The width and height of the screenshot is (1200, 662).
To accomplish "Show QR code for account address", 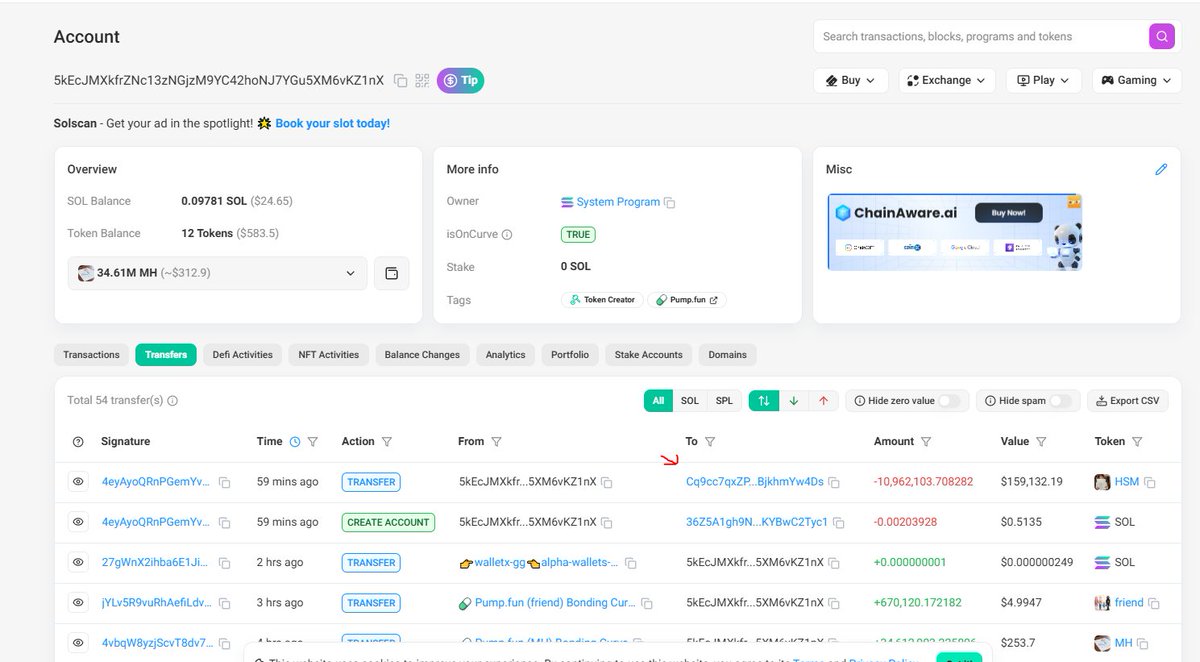I will pos(422,81).
